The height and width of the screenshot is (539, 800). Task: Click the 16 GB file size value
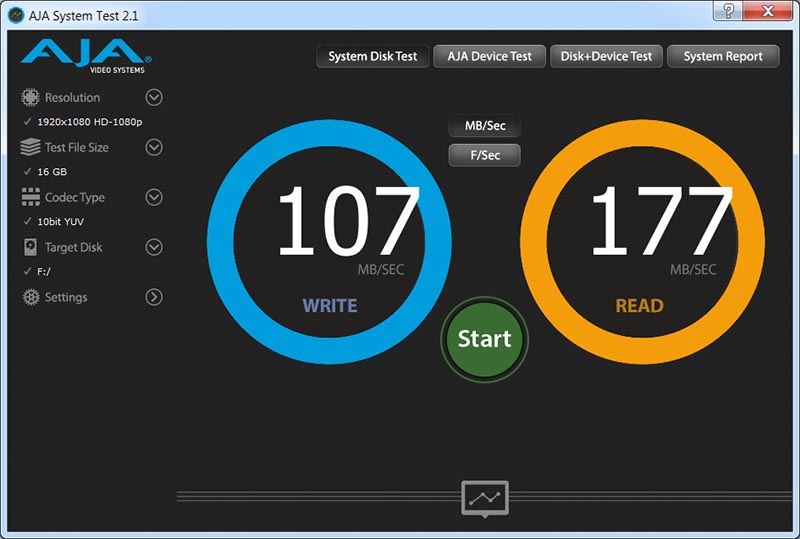click(52, 172)
